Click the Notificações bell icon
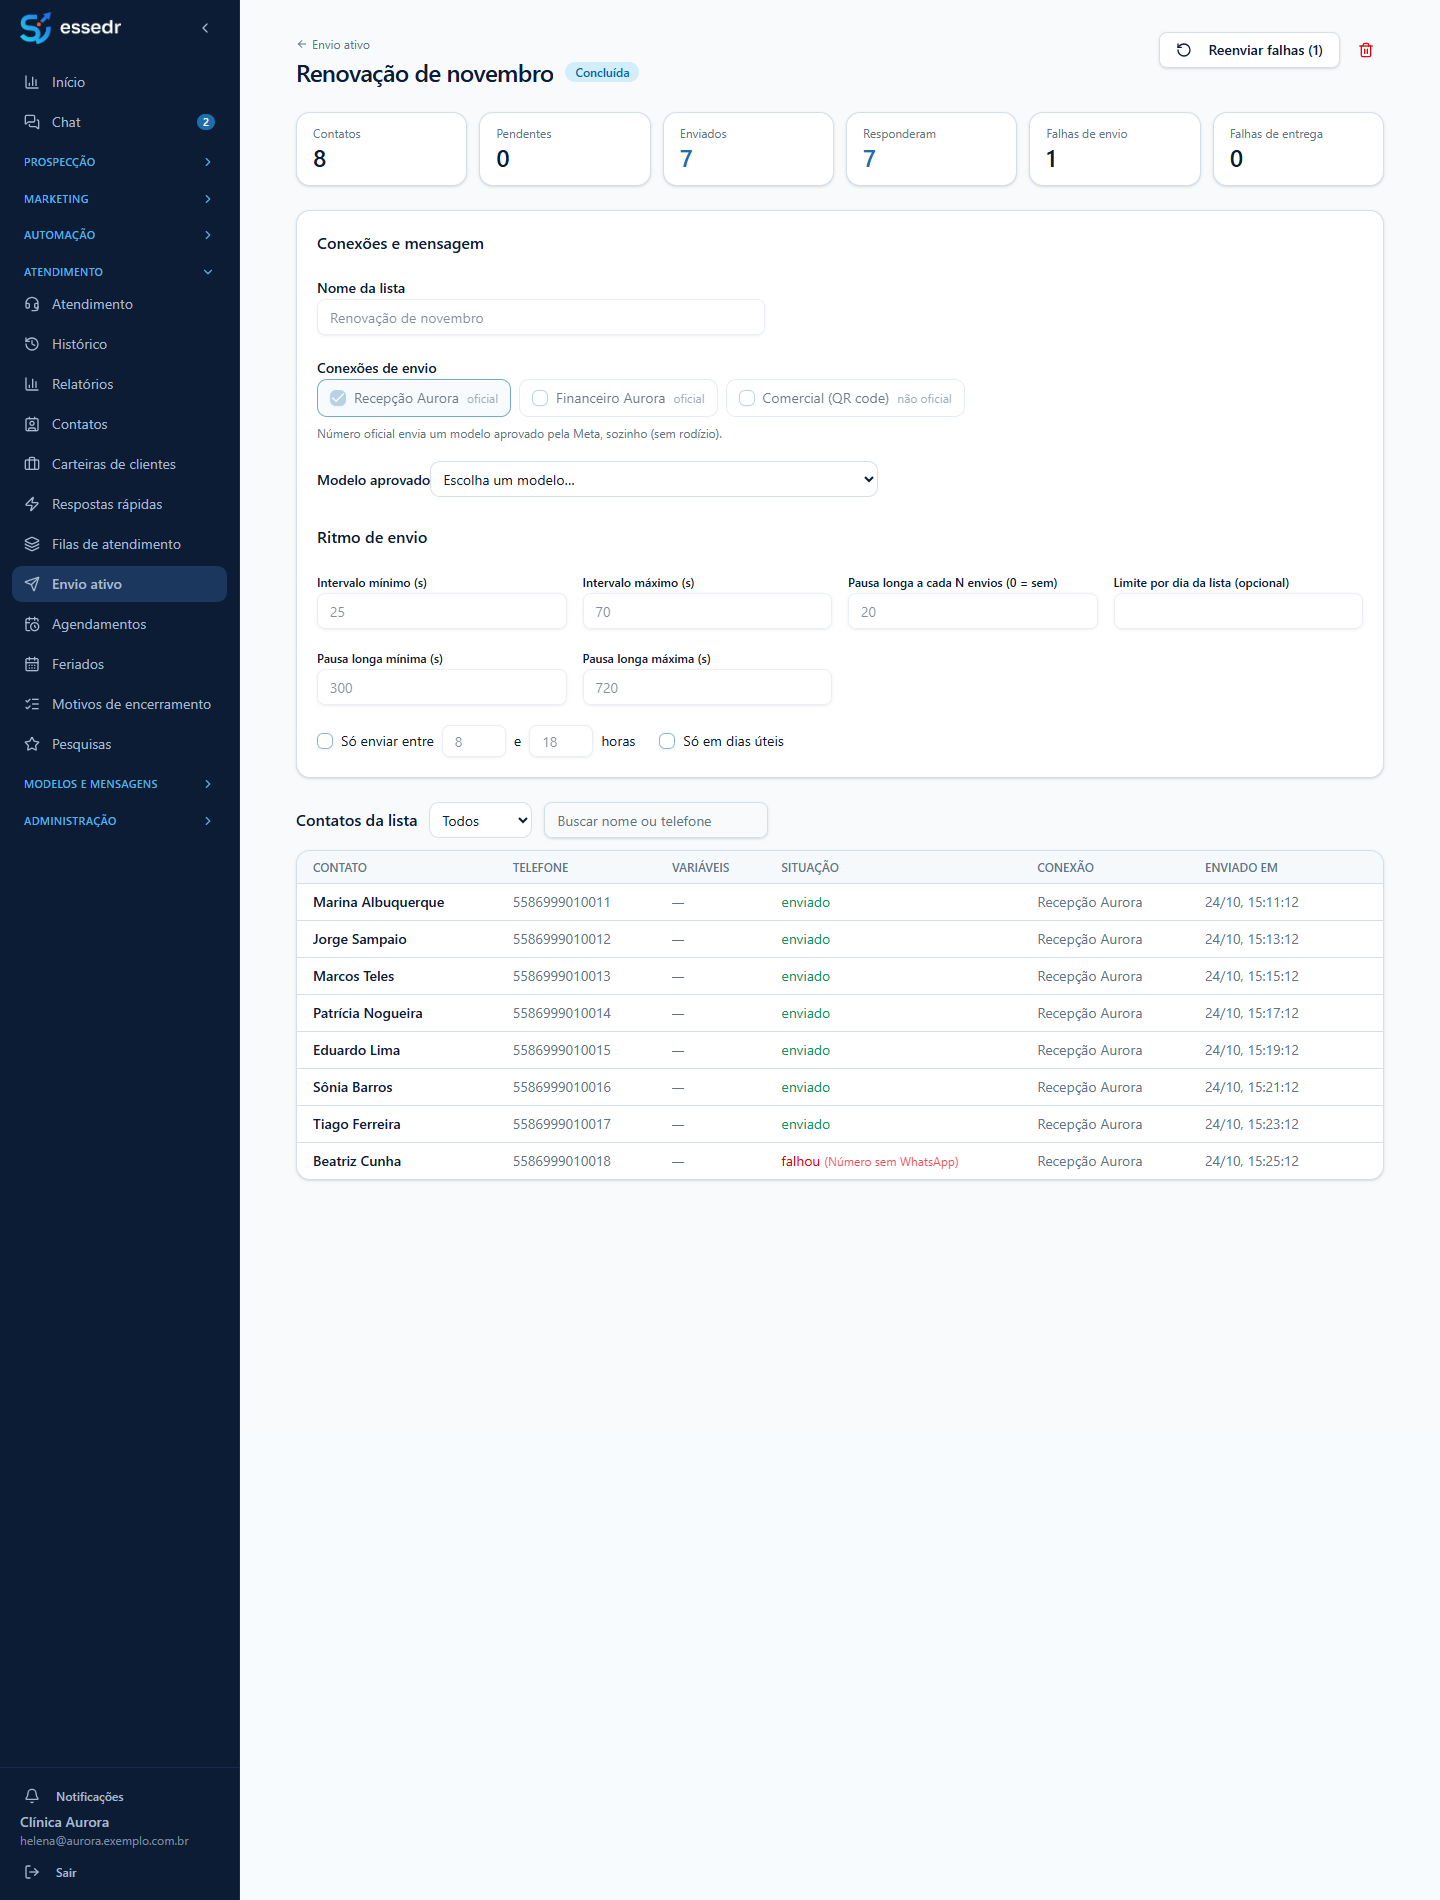Image resolution: width=1440 pixels, height=1900 pixels. click(32, 1796)
